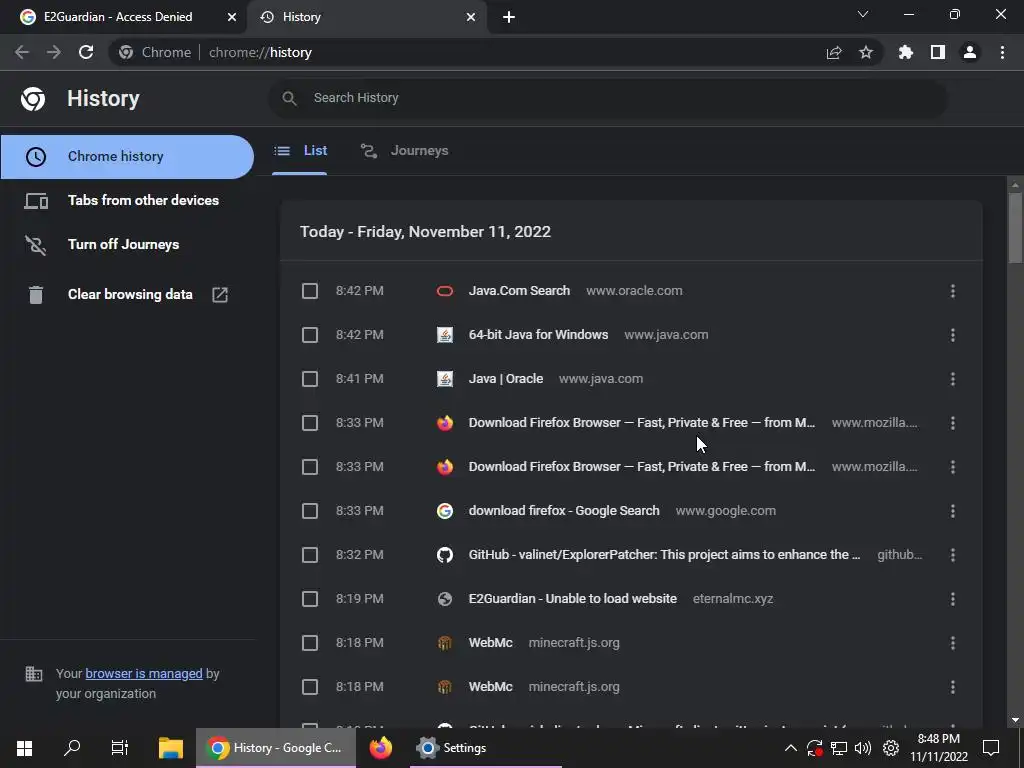Open a new tab with the plus button
The image size is (1024, 768).
[509, 17]
